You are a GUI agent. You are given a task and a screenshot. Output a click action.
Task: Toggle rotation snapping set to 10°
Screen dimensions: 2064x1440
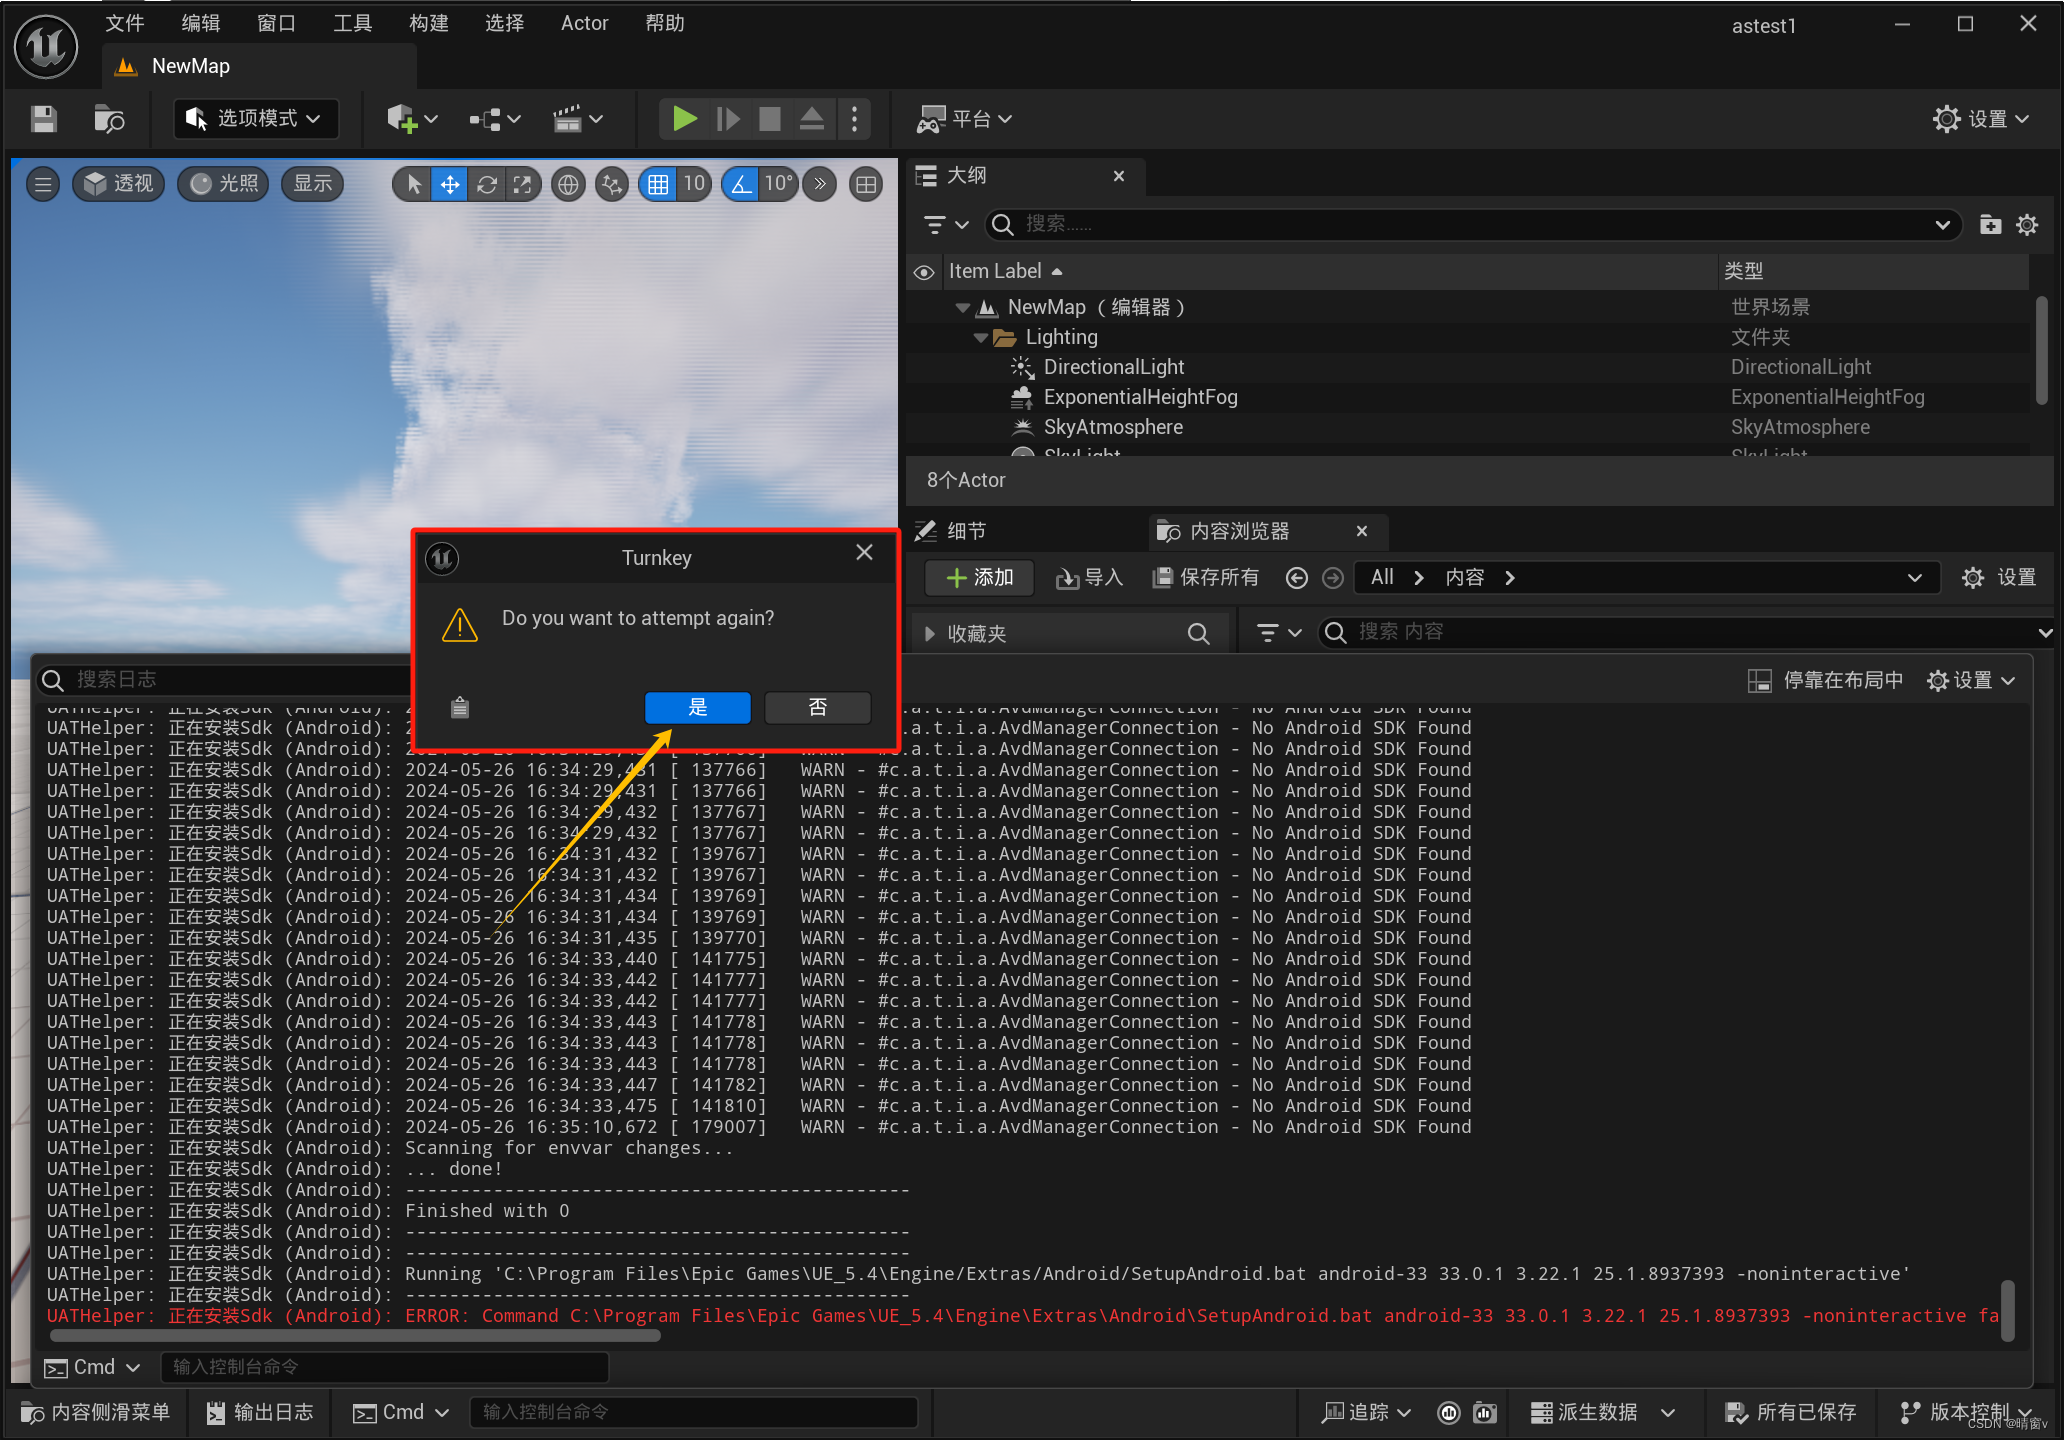[740, 184]
